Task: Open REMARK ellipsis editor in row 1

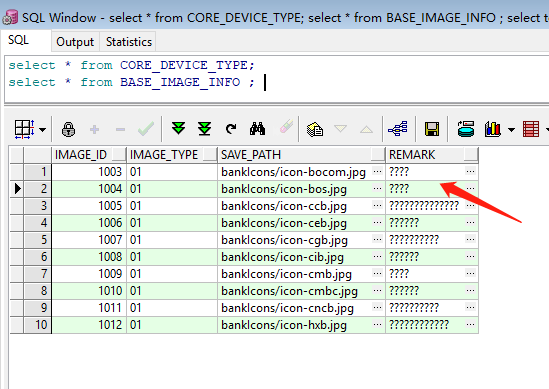Action: (x=471, y=172)
